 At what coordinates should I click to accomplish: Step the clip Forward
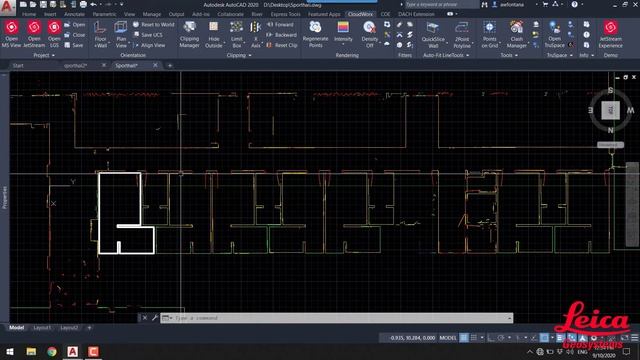[280, 24]
